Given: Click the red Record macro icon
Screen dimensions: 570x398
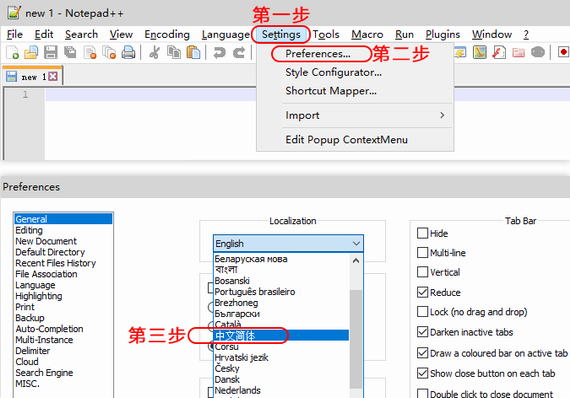Looking at the screenshot, I should pyautogui.click(x=563, y=52).
